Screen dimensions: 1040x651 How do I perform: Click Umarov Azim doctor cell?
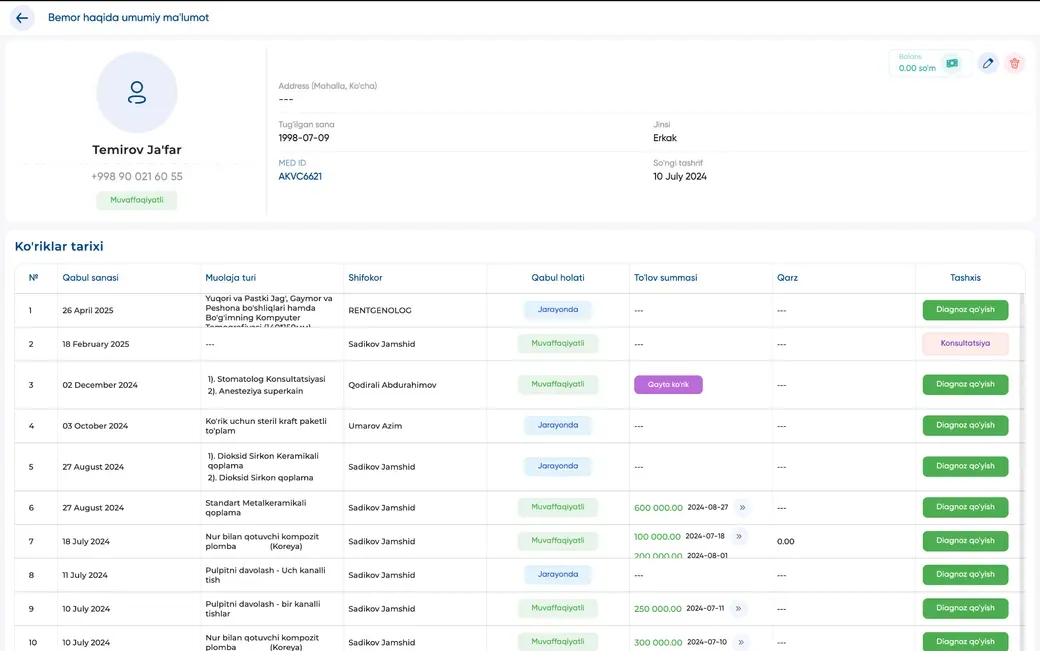375,426
